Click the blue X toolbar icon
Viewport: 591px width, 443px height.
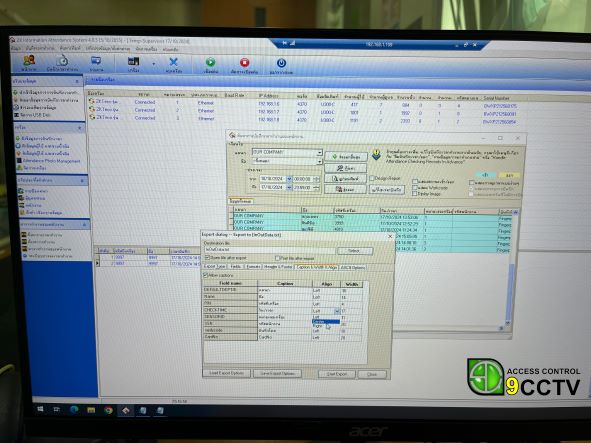point(173,62)
